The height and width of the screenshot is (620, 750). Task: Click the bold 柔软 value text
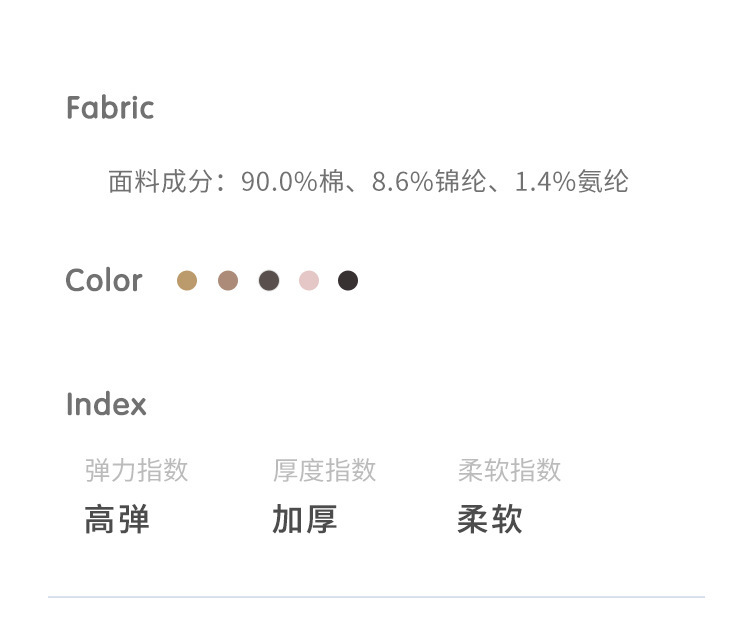click(490, 520)
